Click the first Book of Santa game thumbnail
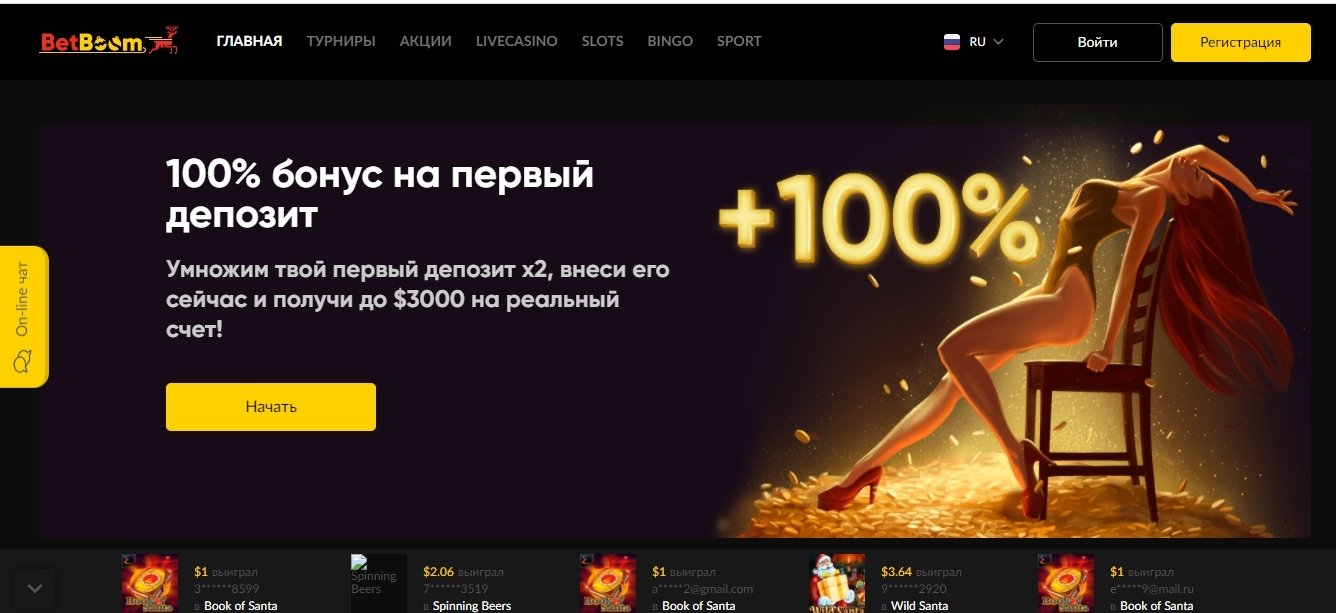Screen dimensions: 1336x613 click(150, 583)
